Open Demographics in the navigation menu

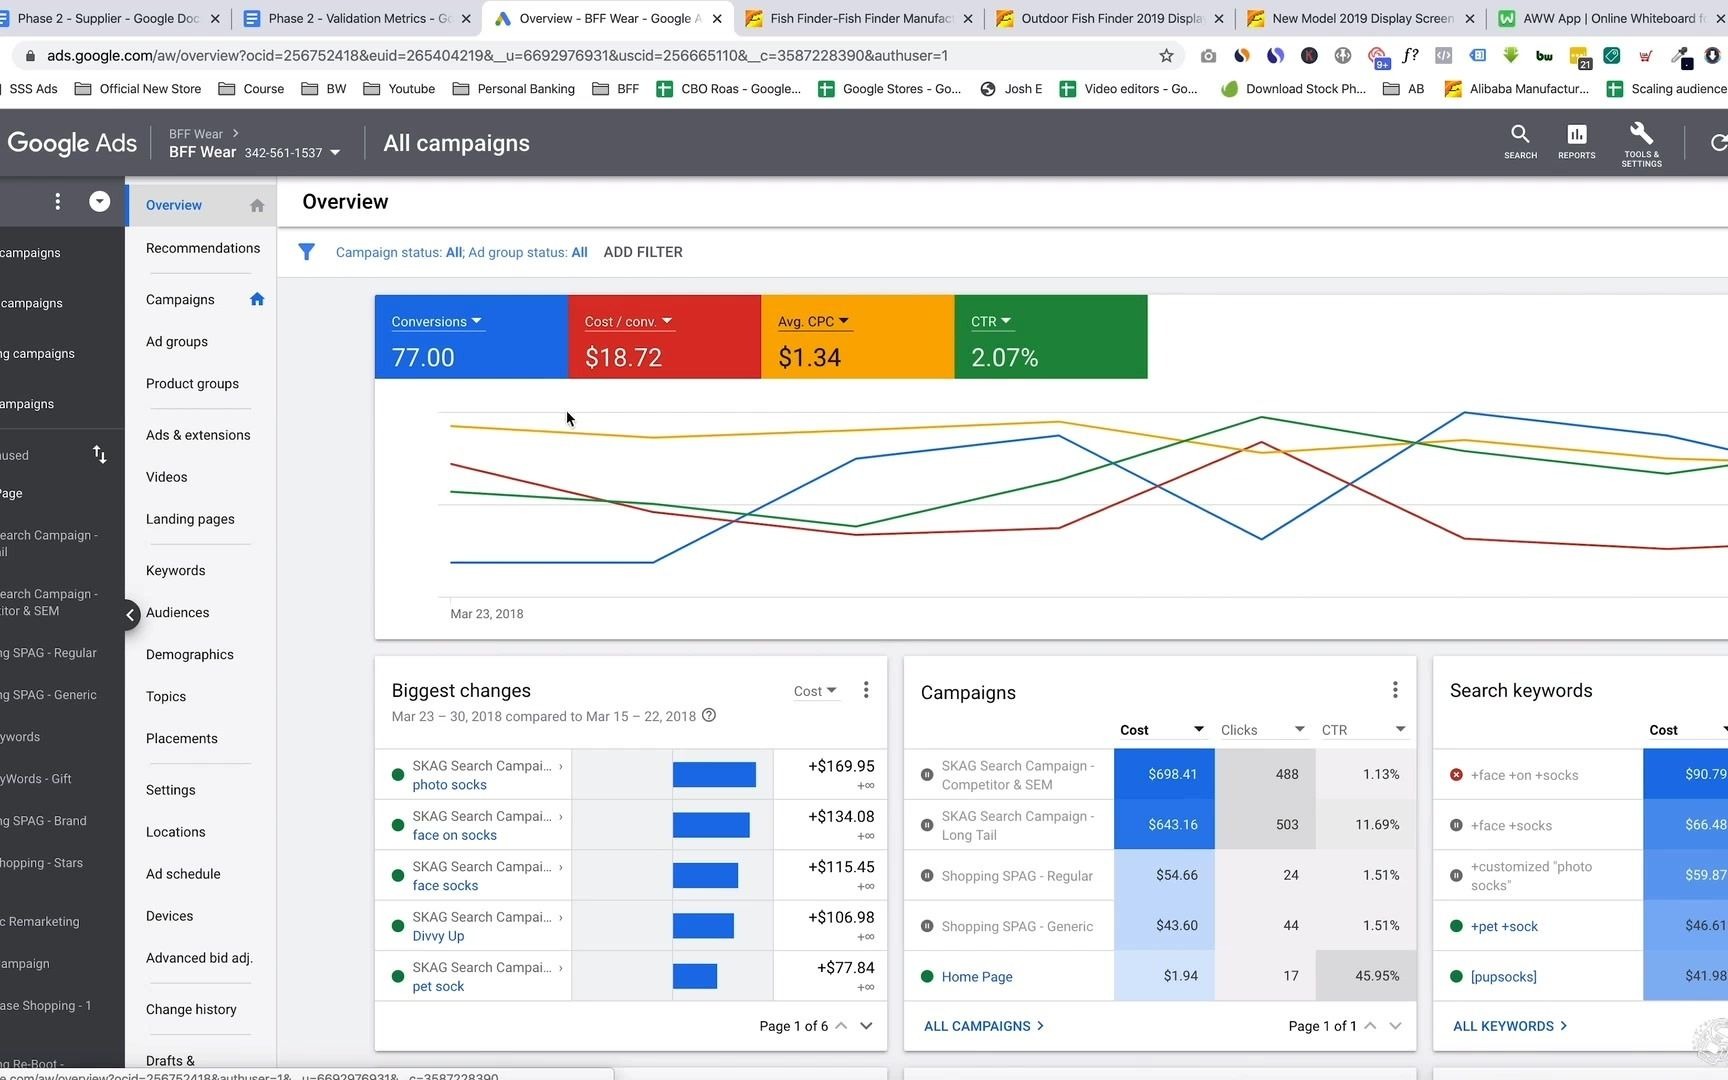point(189,654)
